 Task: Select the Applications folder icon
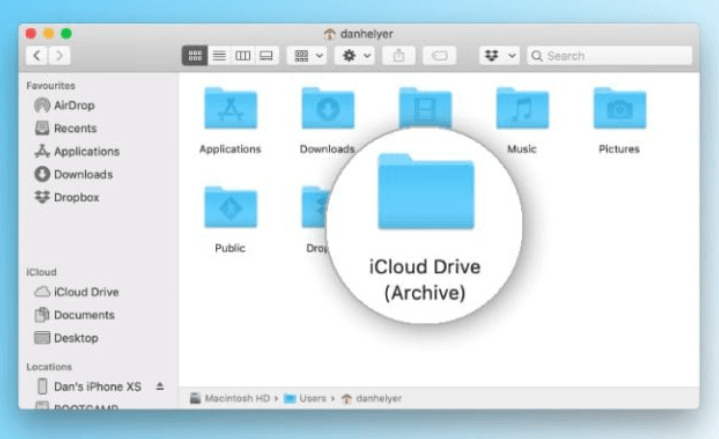click(x=230, y=109)
